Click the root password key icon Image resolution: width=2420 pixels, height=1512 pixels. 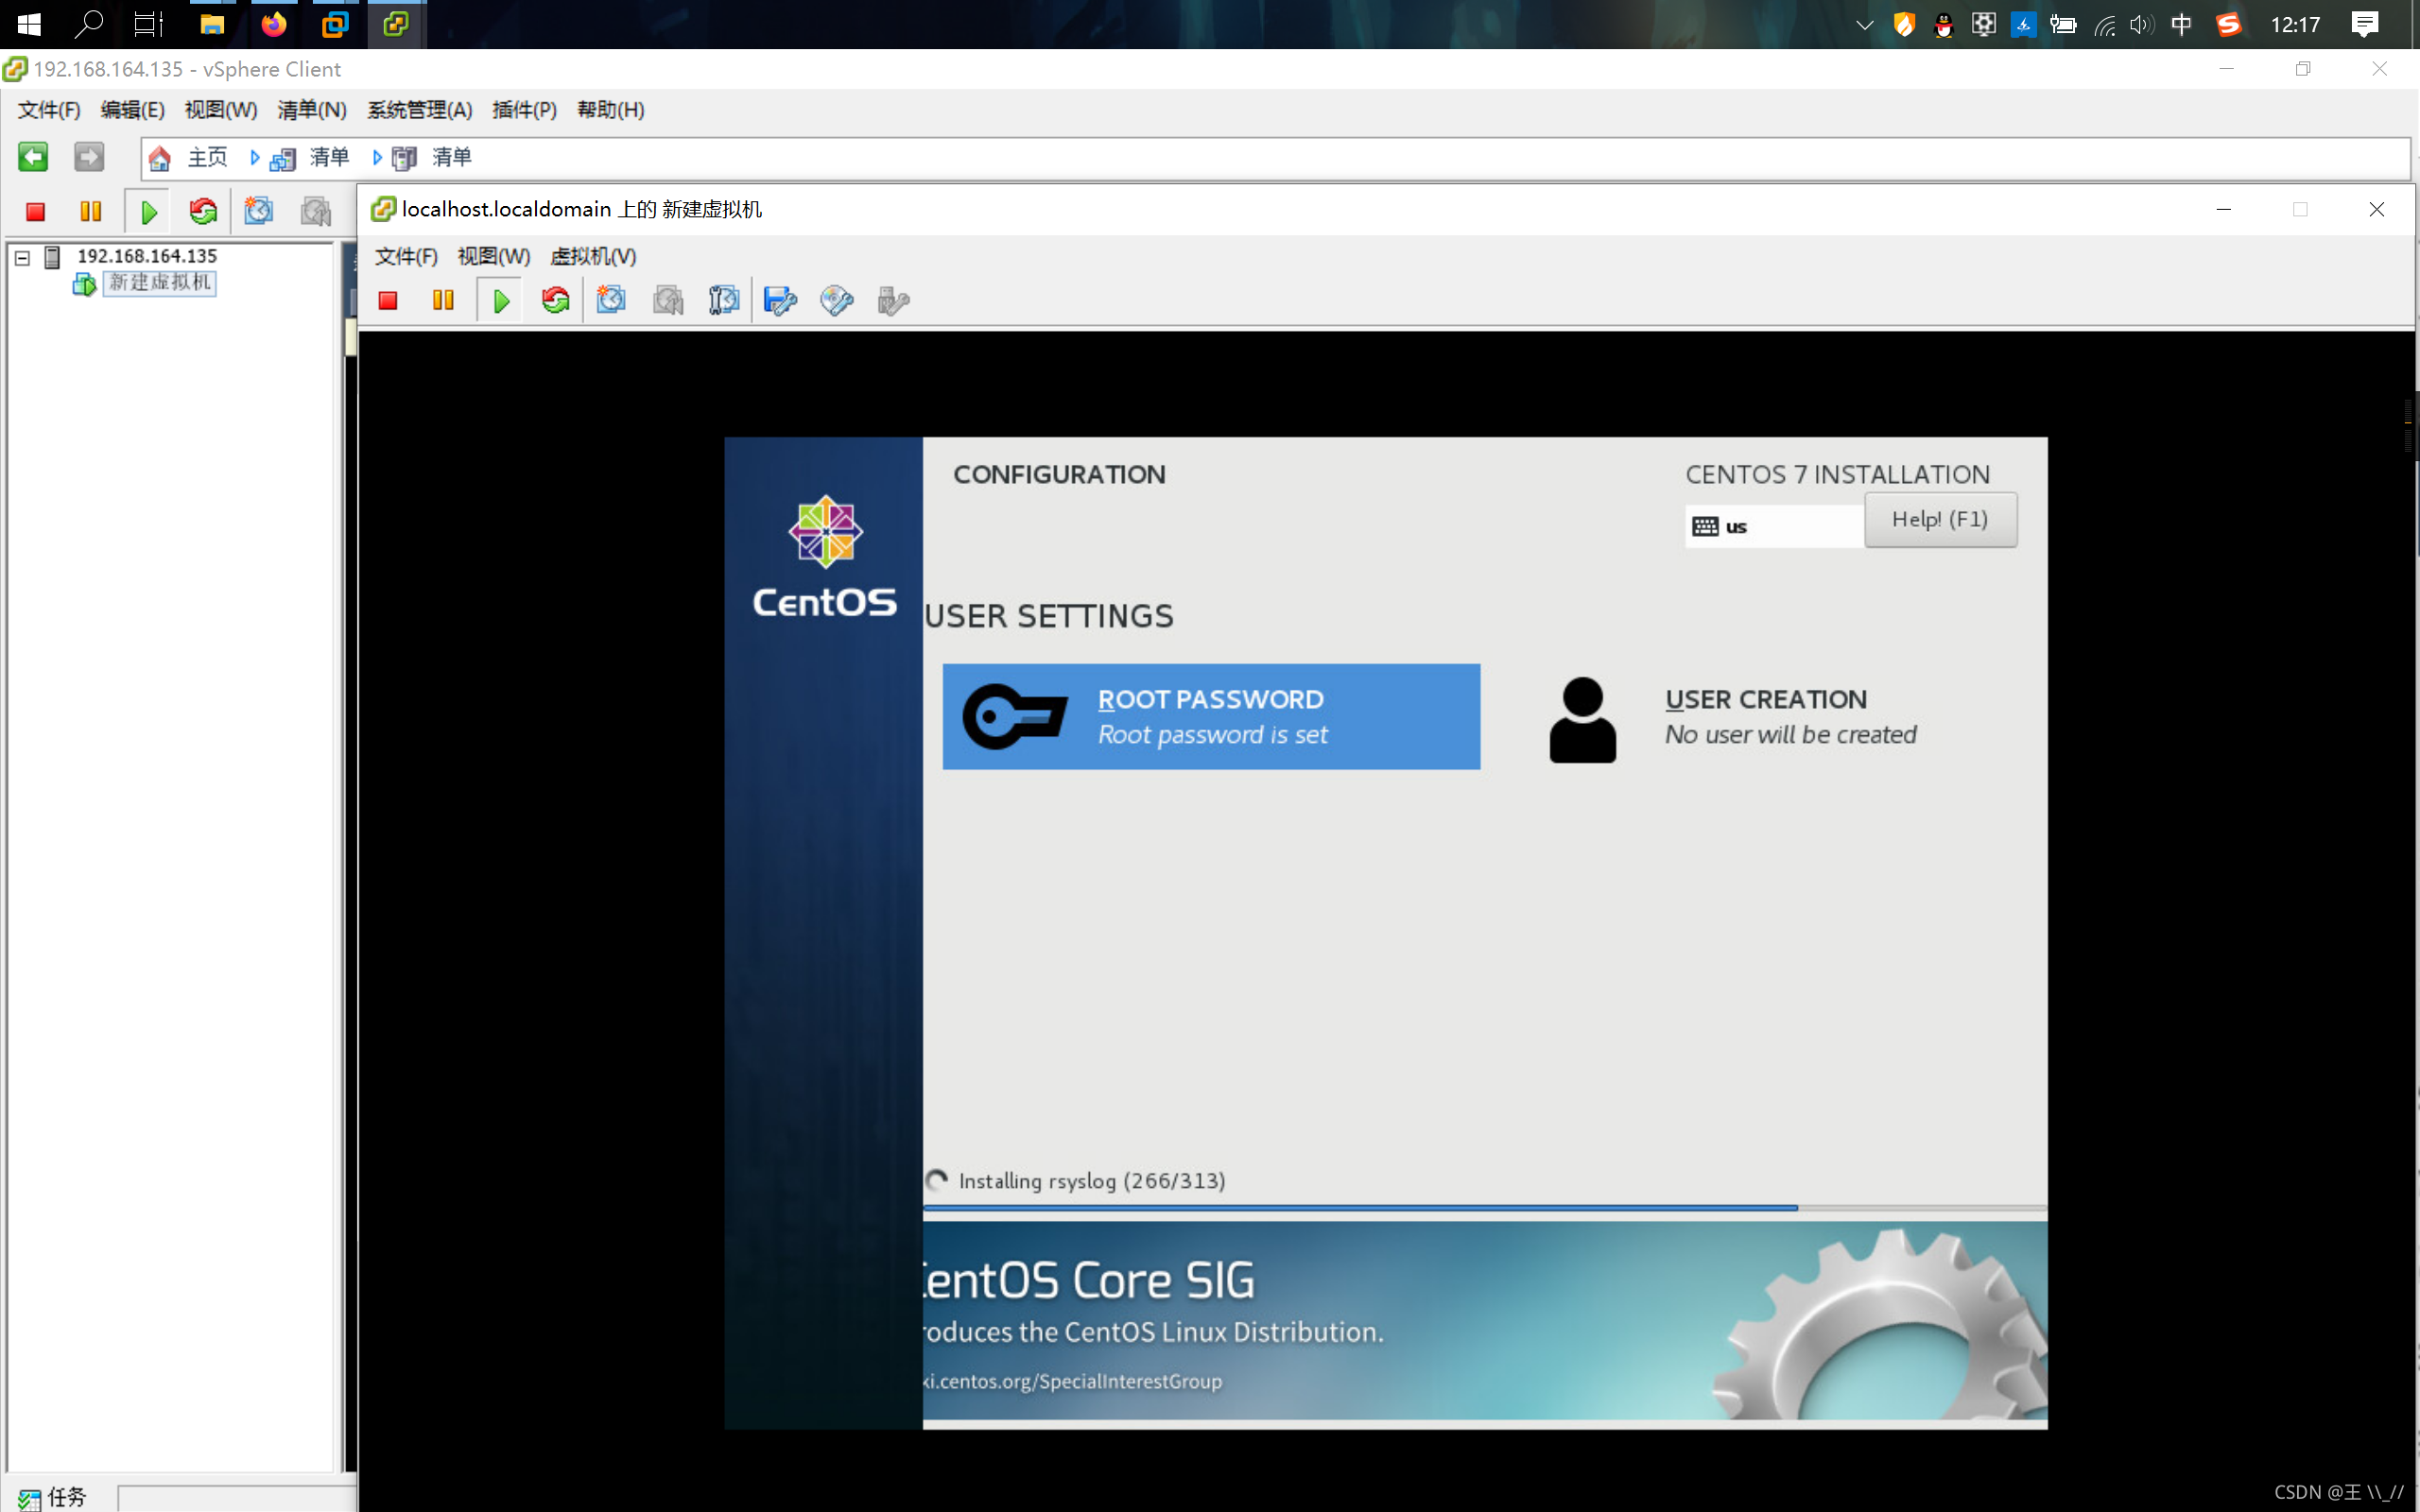(x=1014, y=717)
